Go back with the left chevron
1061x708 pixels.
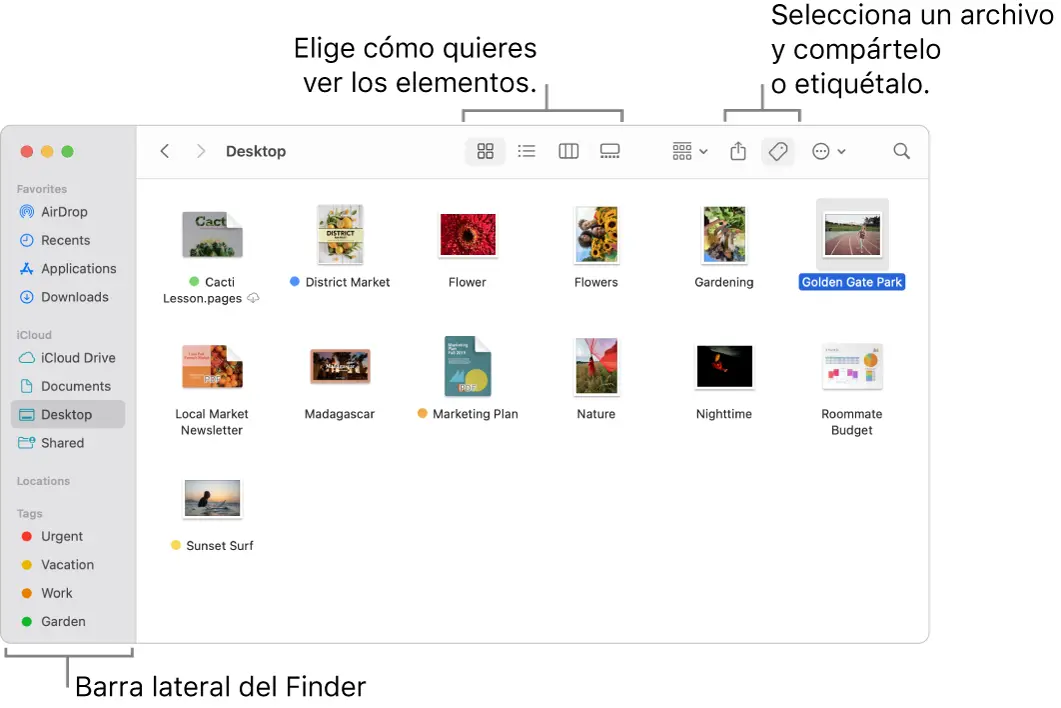(x=165, y=151)
